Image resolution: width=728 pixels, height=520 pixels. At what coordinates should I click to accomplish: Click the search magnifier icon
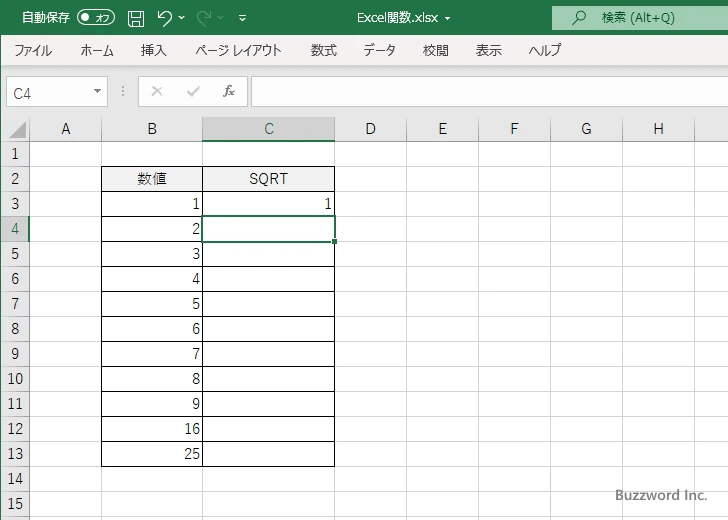click(578, 18)
